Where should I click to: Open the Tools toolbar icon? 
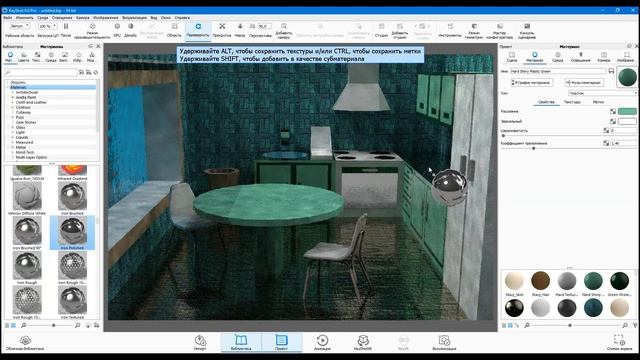[x=450, y=30]
